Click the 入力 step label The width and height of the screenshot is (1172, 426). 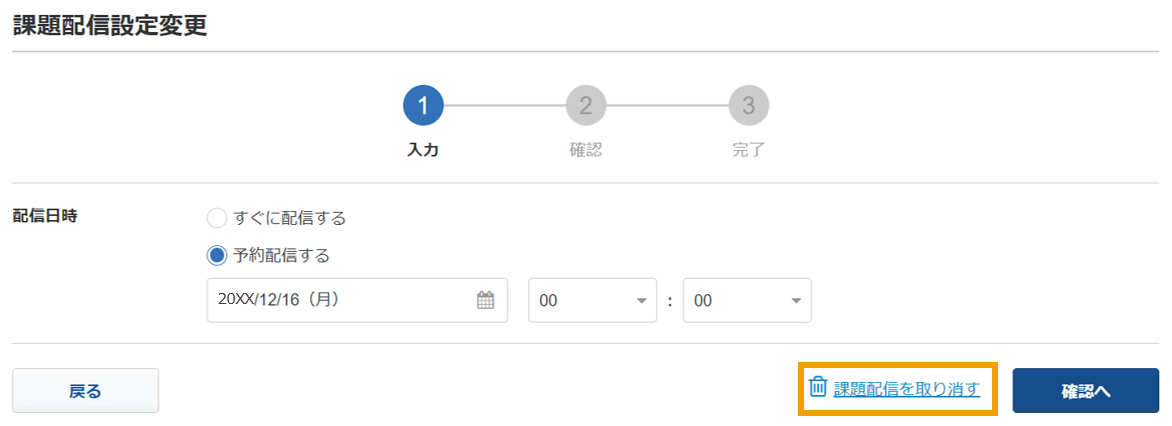(423, 149)
